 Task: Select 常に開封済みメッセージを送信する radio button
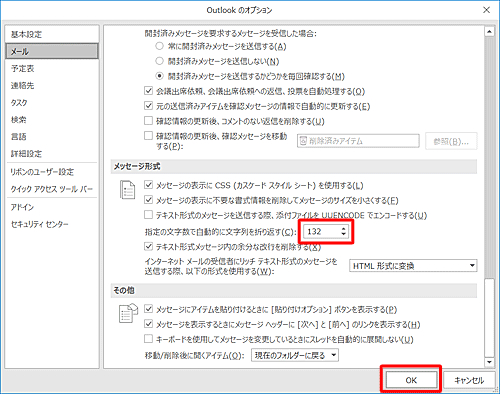(160, 46)
